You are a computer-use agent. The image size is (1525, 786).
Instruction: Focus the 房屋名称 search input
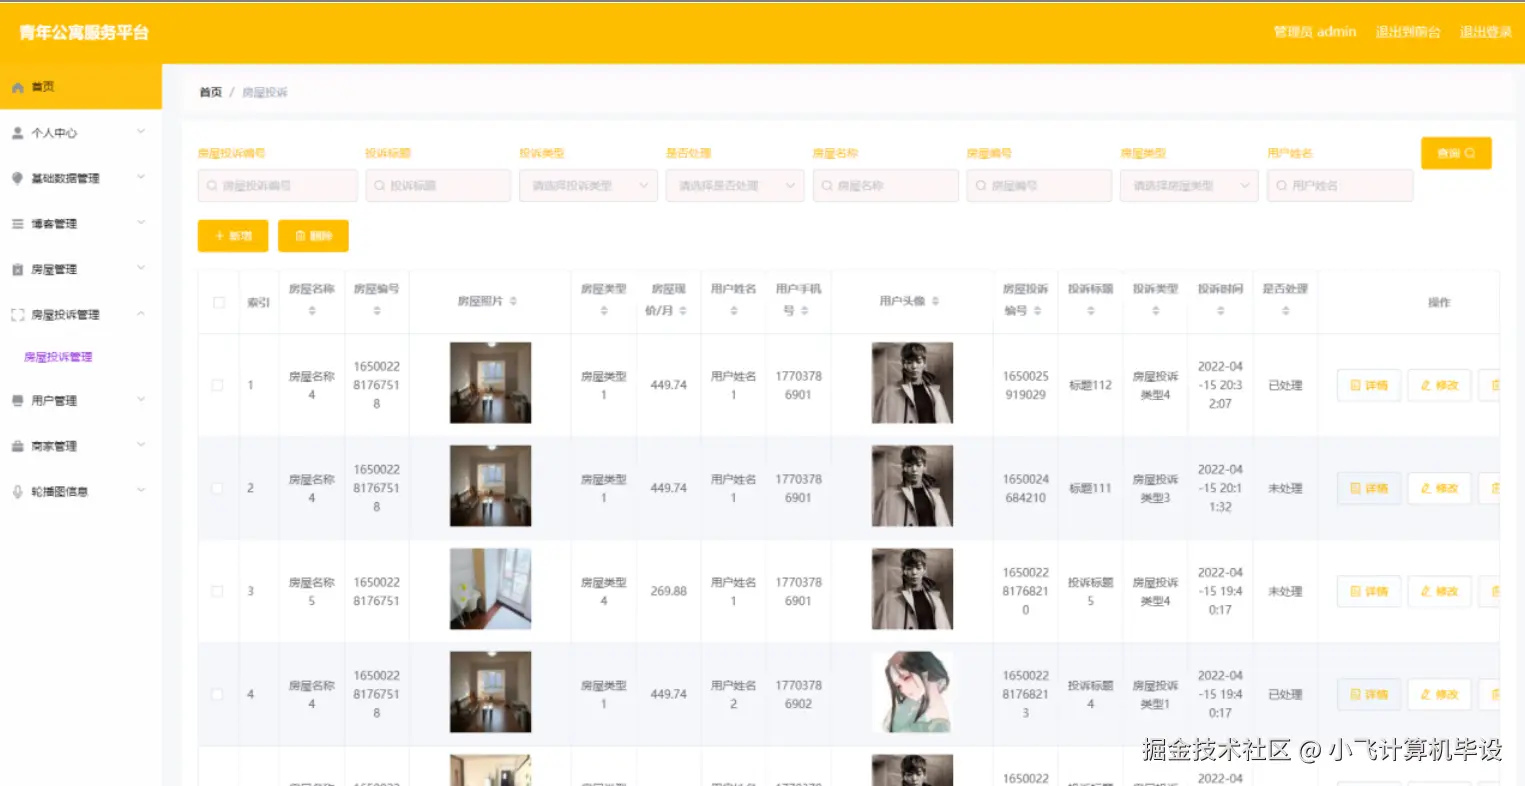pos(886,186)
